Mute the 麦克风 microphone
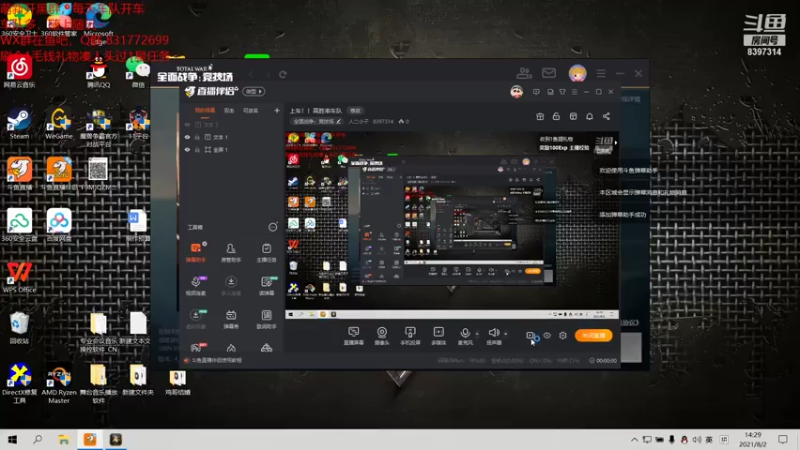 pos(465,336)
